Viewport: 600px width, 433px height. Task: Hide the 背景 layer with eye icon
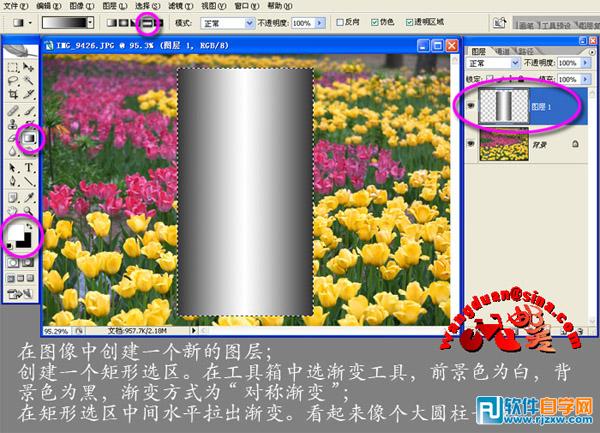(x=471, y=144)
